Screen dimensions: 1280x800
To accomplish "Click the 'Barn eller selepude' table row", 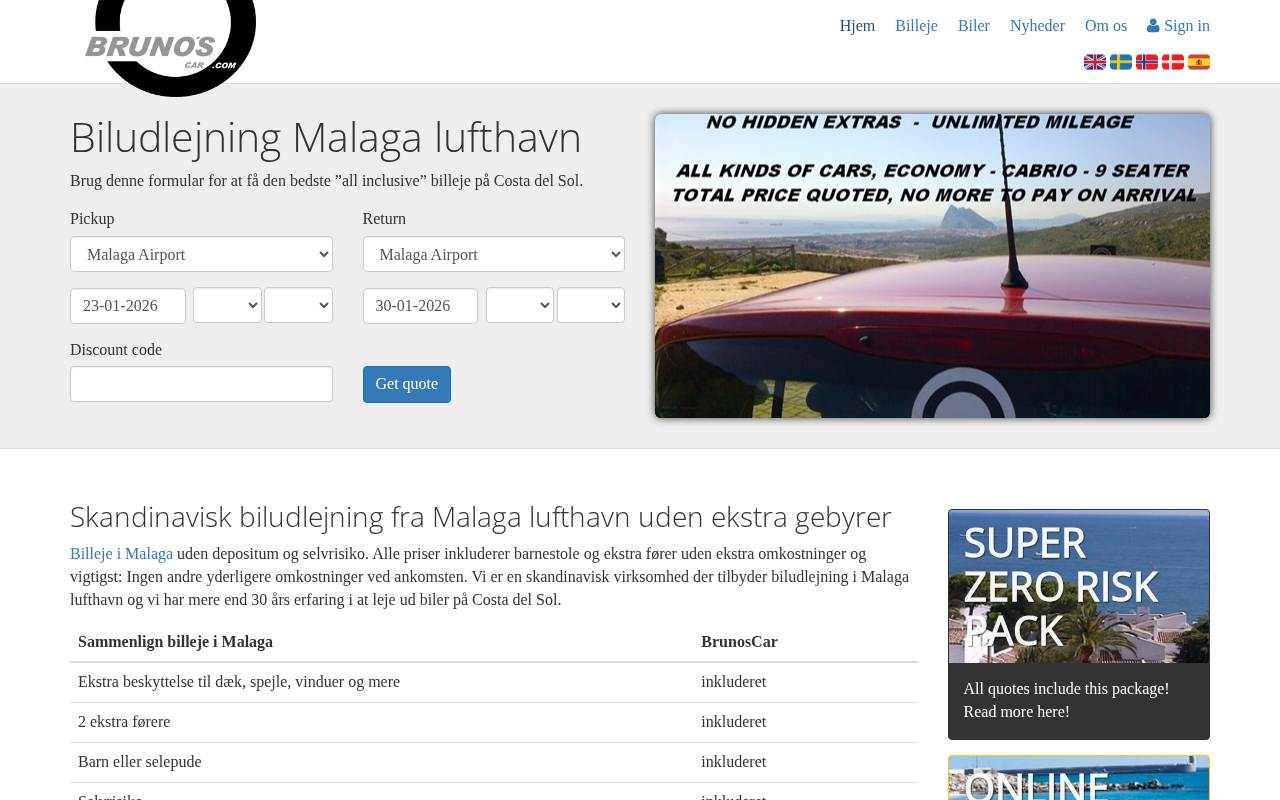I will [494, 762].
